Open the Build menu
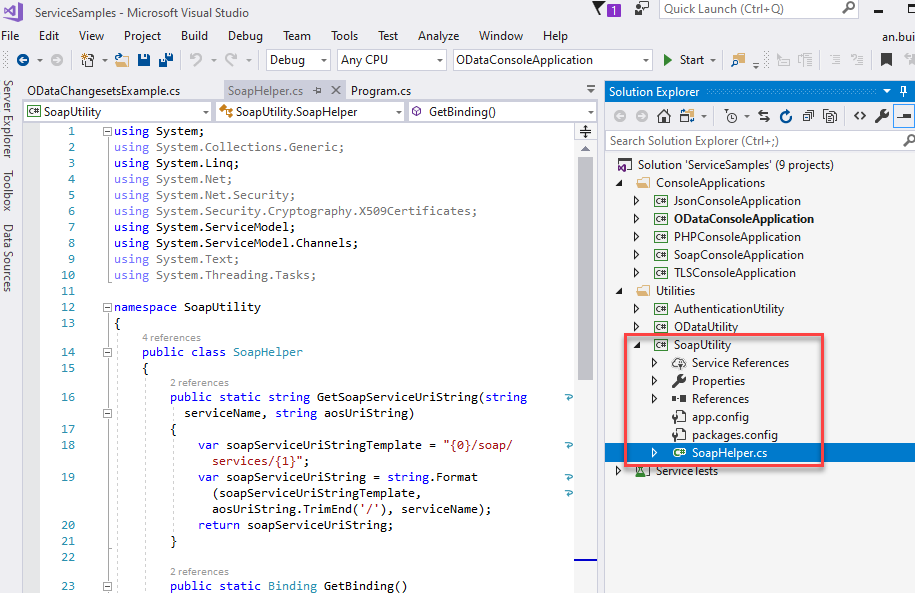 click(x=194, y=36)
